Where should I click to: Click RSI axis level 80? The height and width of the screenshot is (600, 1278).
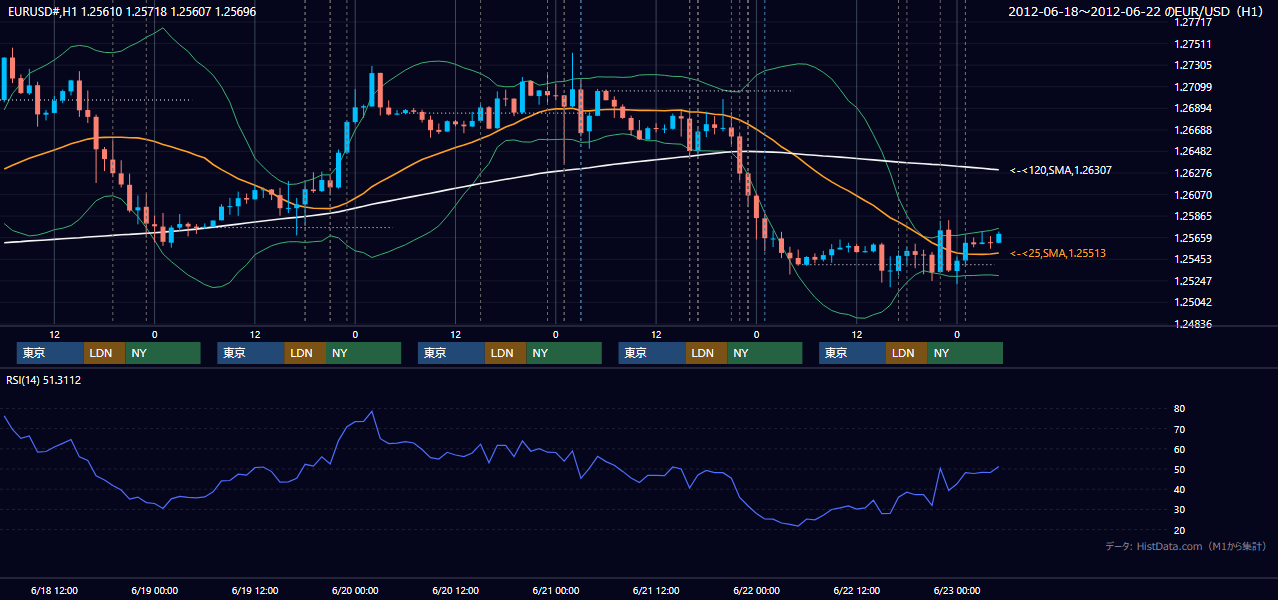pos(1179,409)
